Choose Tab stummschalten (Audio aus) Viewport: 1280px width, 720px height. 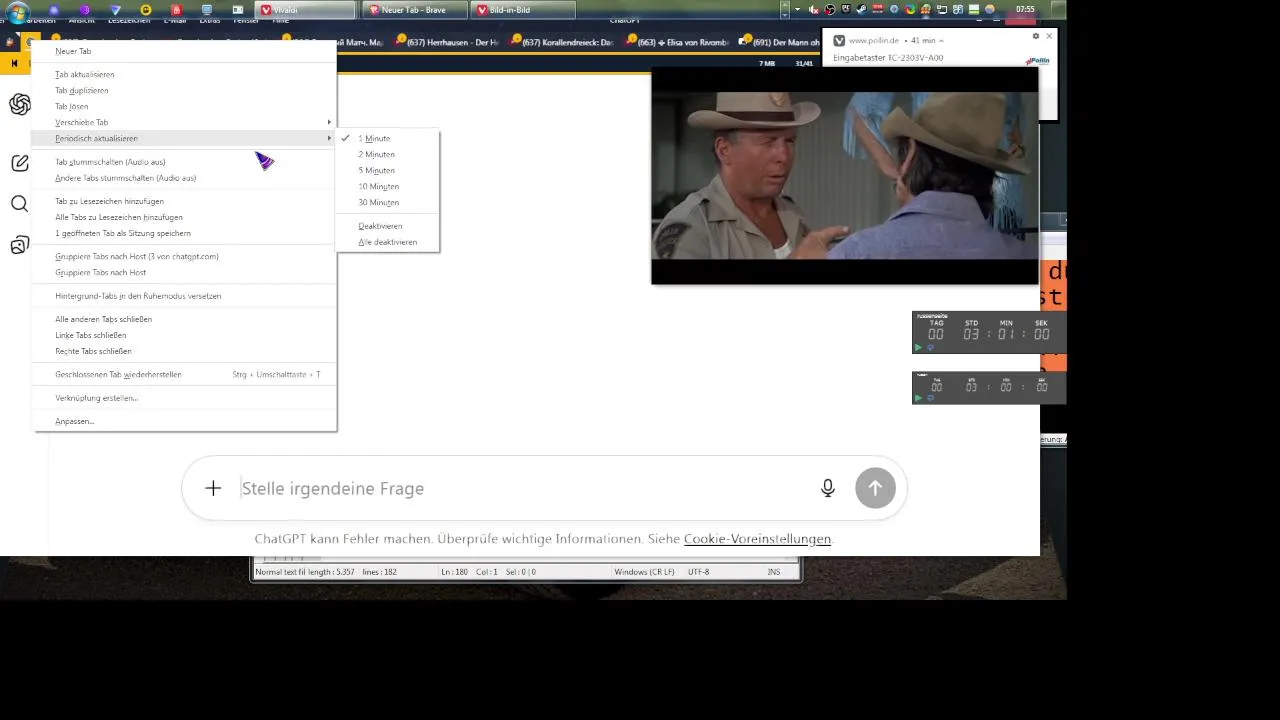pos(185,162)
